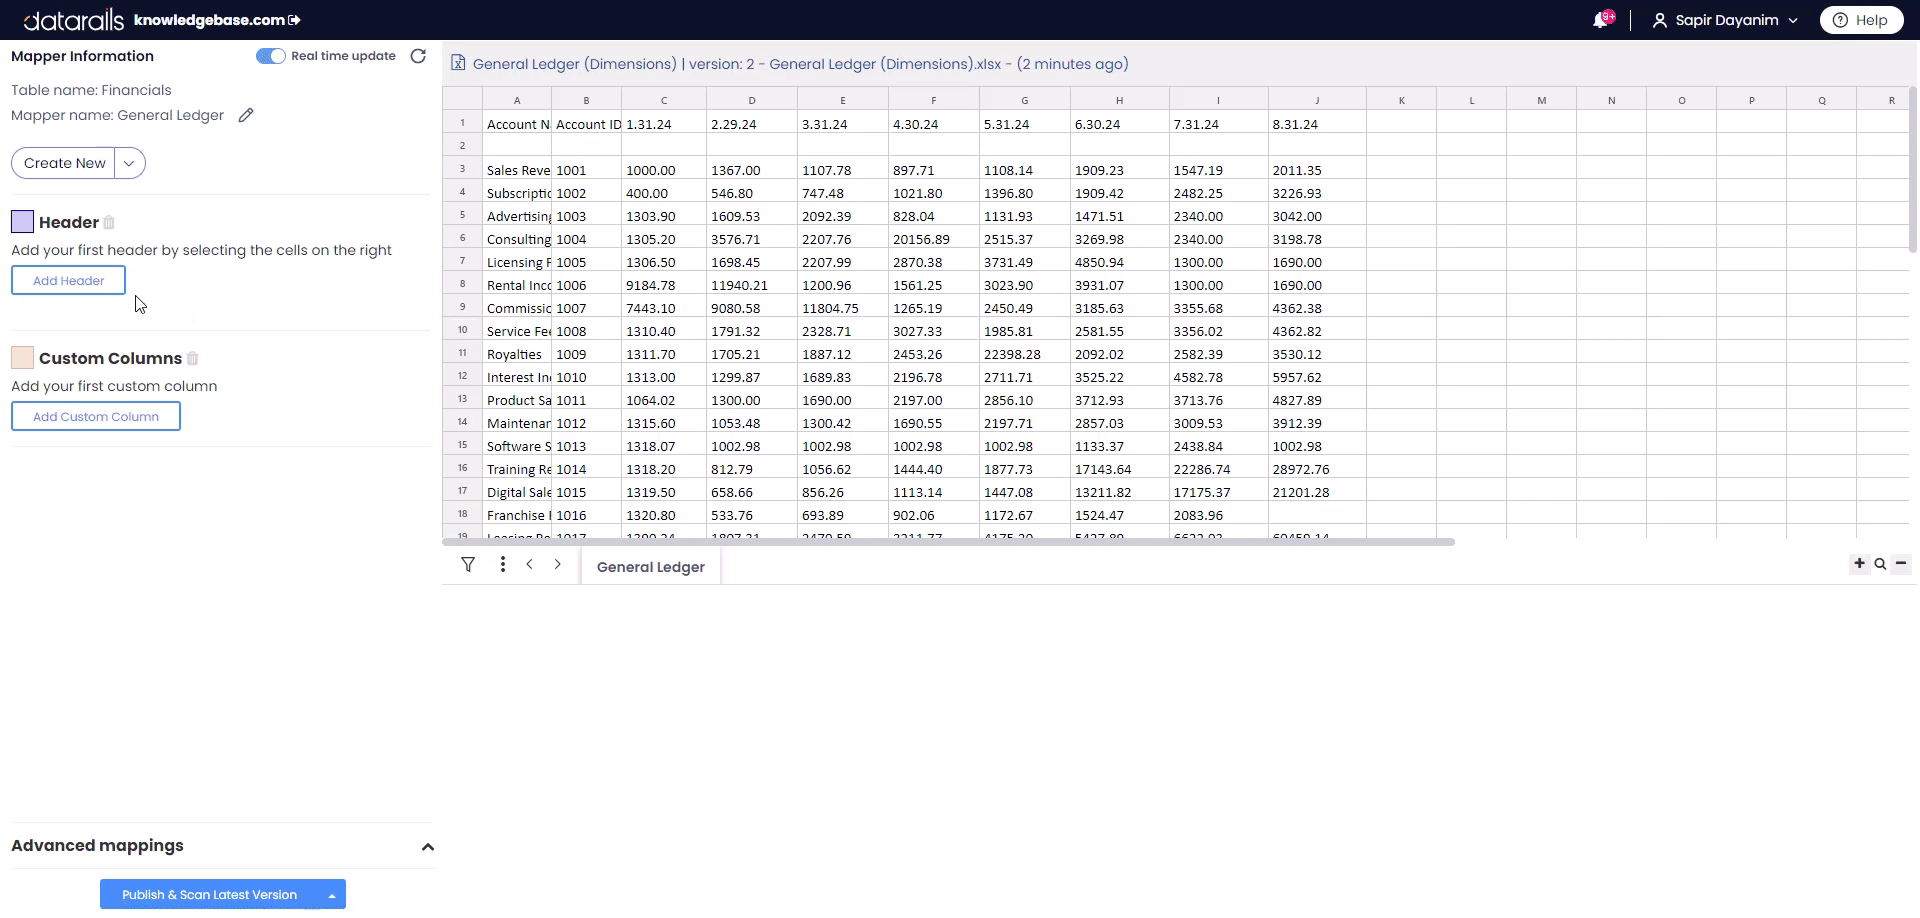
Task: Zoom out with the minus icon
Action: point(1901,564)
